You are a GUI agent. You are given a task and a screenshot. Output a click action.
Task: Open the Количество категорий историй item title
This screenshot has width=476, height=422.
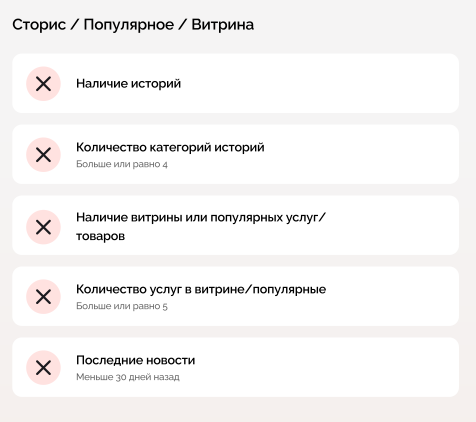point(170,147)
